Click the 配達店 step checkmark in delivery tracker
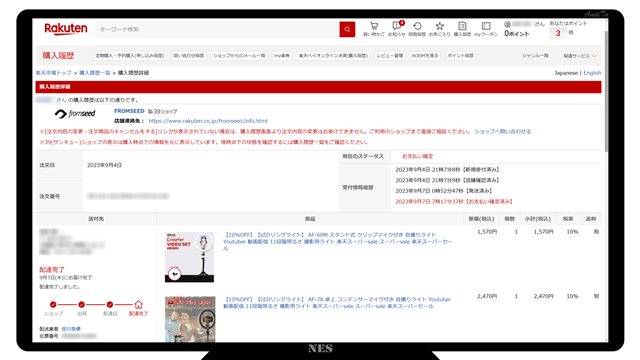 (110, 304)
